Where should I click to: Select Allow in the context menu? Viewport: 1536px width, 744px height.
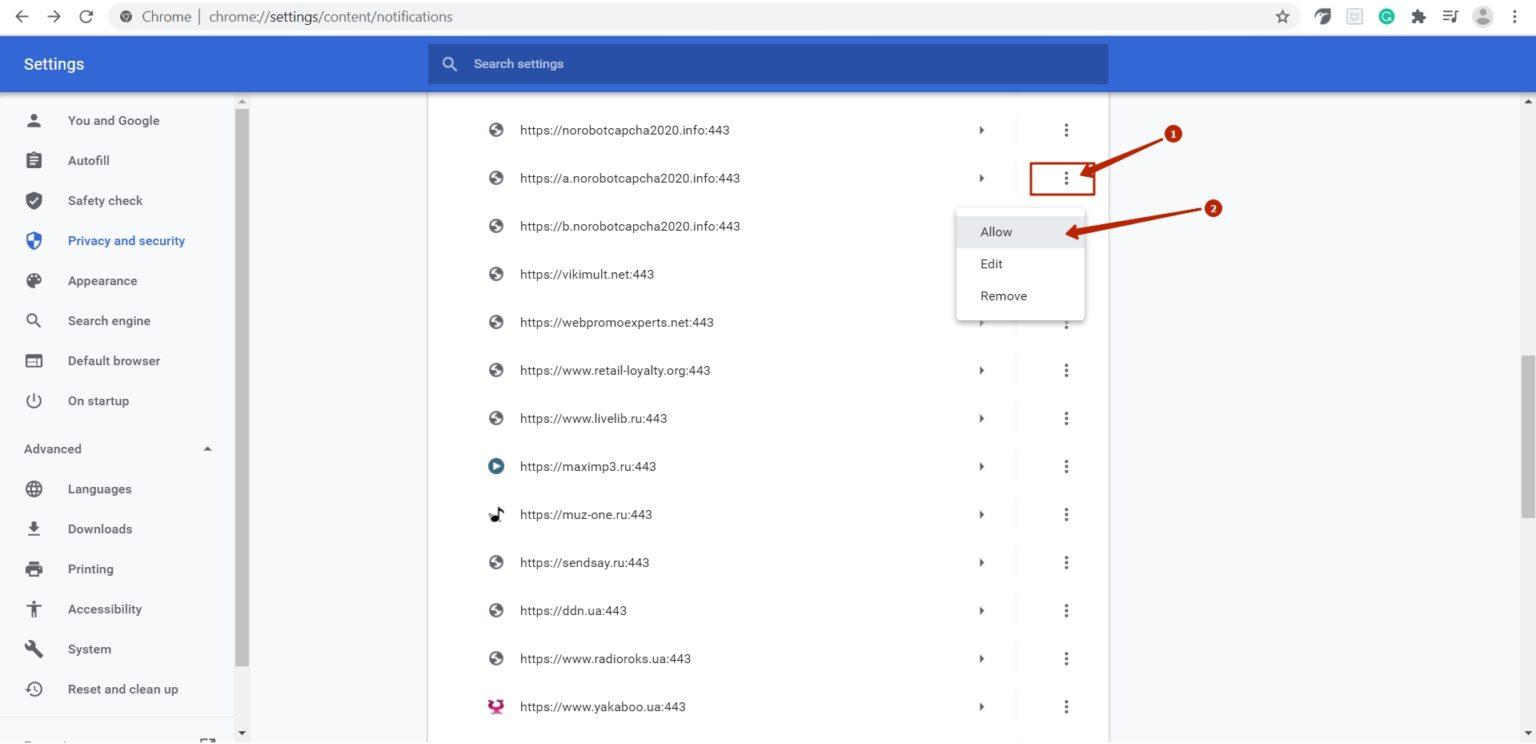tap(996, 232)
